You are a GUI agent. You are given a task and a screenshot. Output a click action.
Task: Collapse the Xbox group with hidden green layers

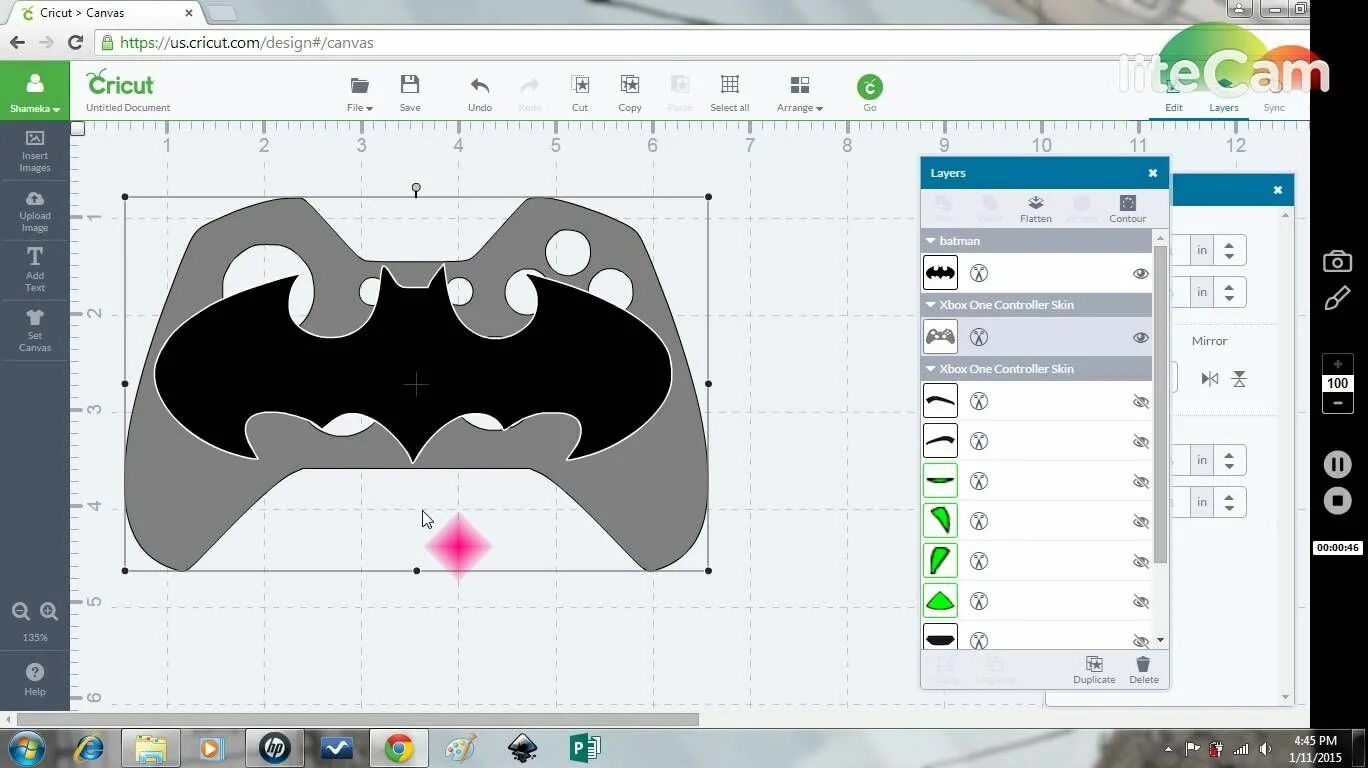[930, 369]
